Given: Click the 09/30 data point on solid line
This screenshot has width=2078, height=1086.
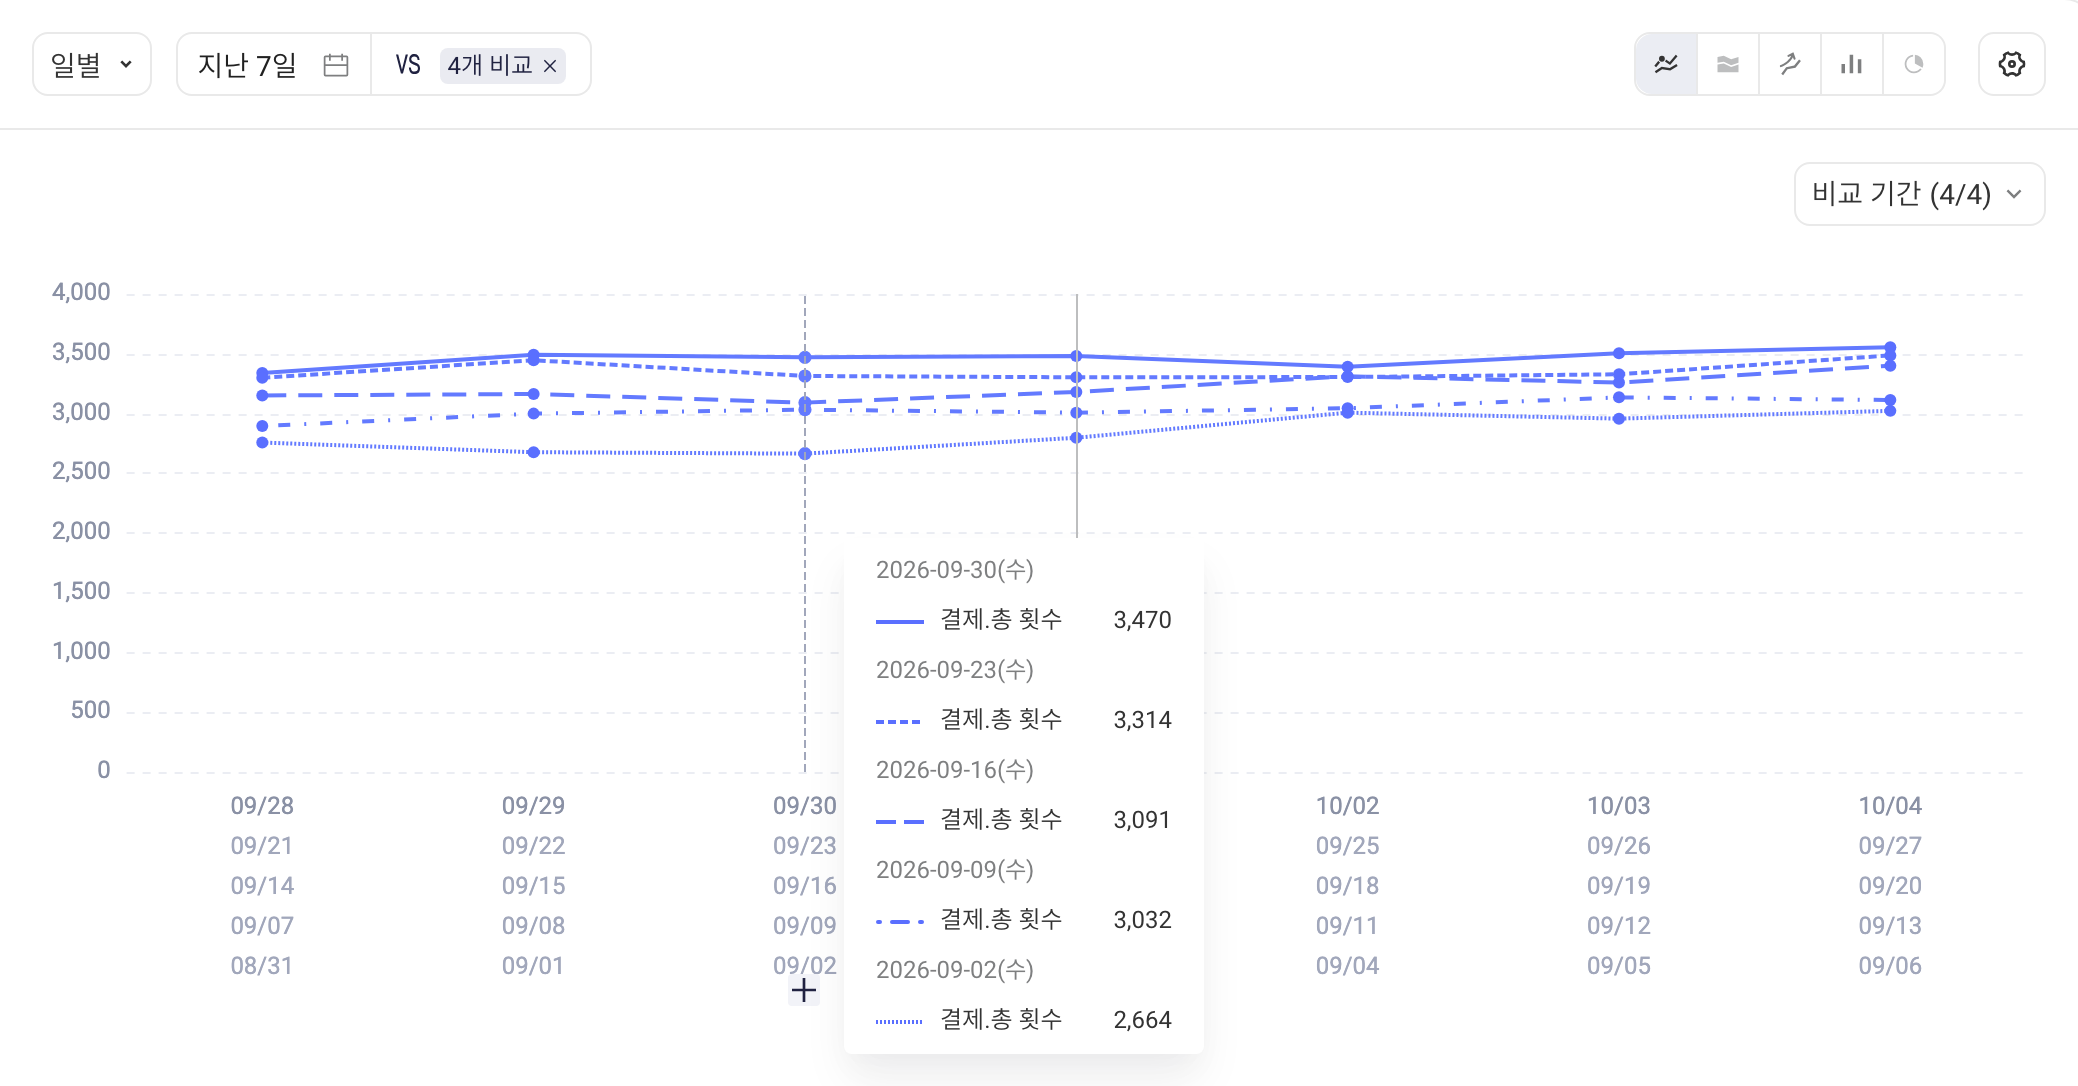Looking at the screenshot, I should tap(805, 357).
